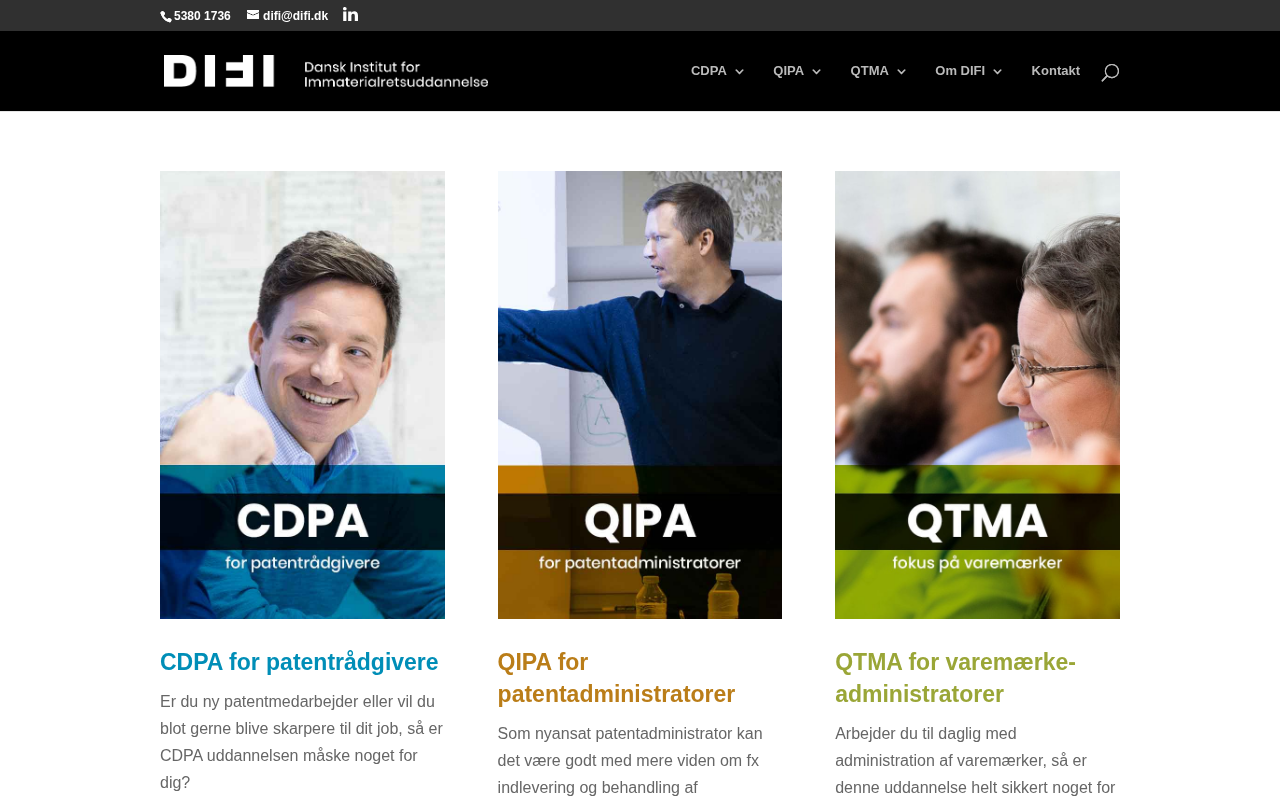The height and width of the screenshot is (800, 1280).
Task: Click the CDPA course image
Action: 302,395
